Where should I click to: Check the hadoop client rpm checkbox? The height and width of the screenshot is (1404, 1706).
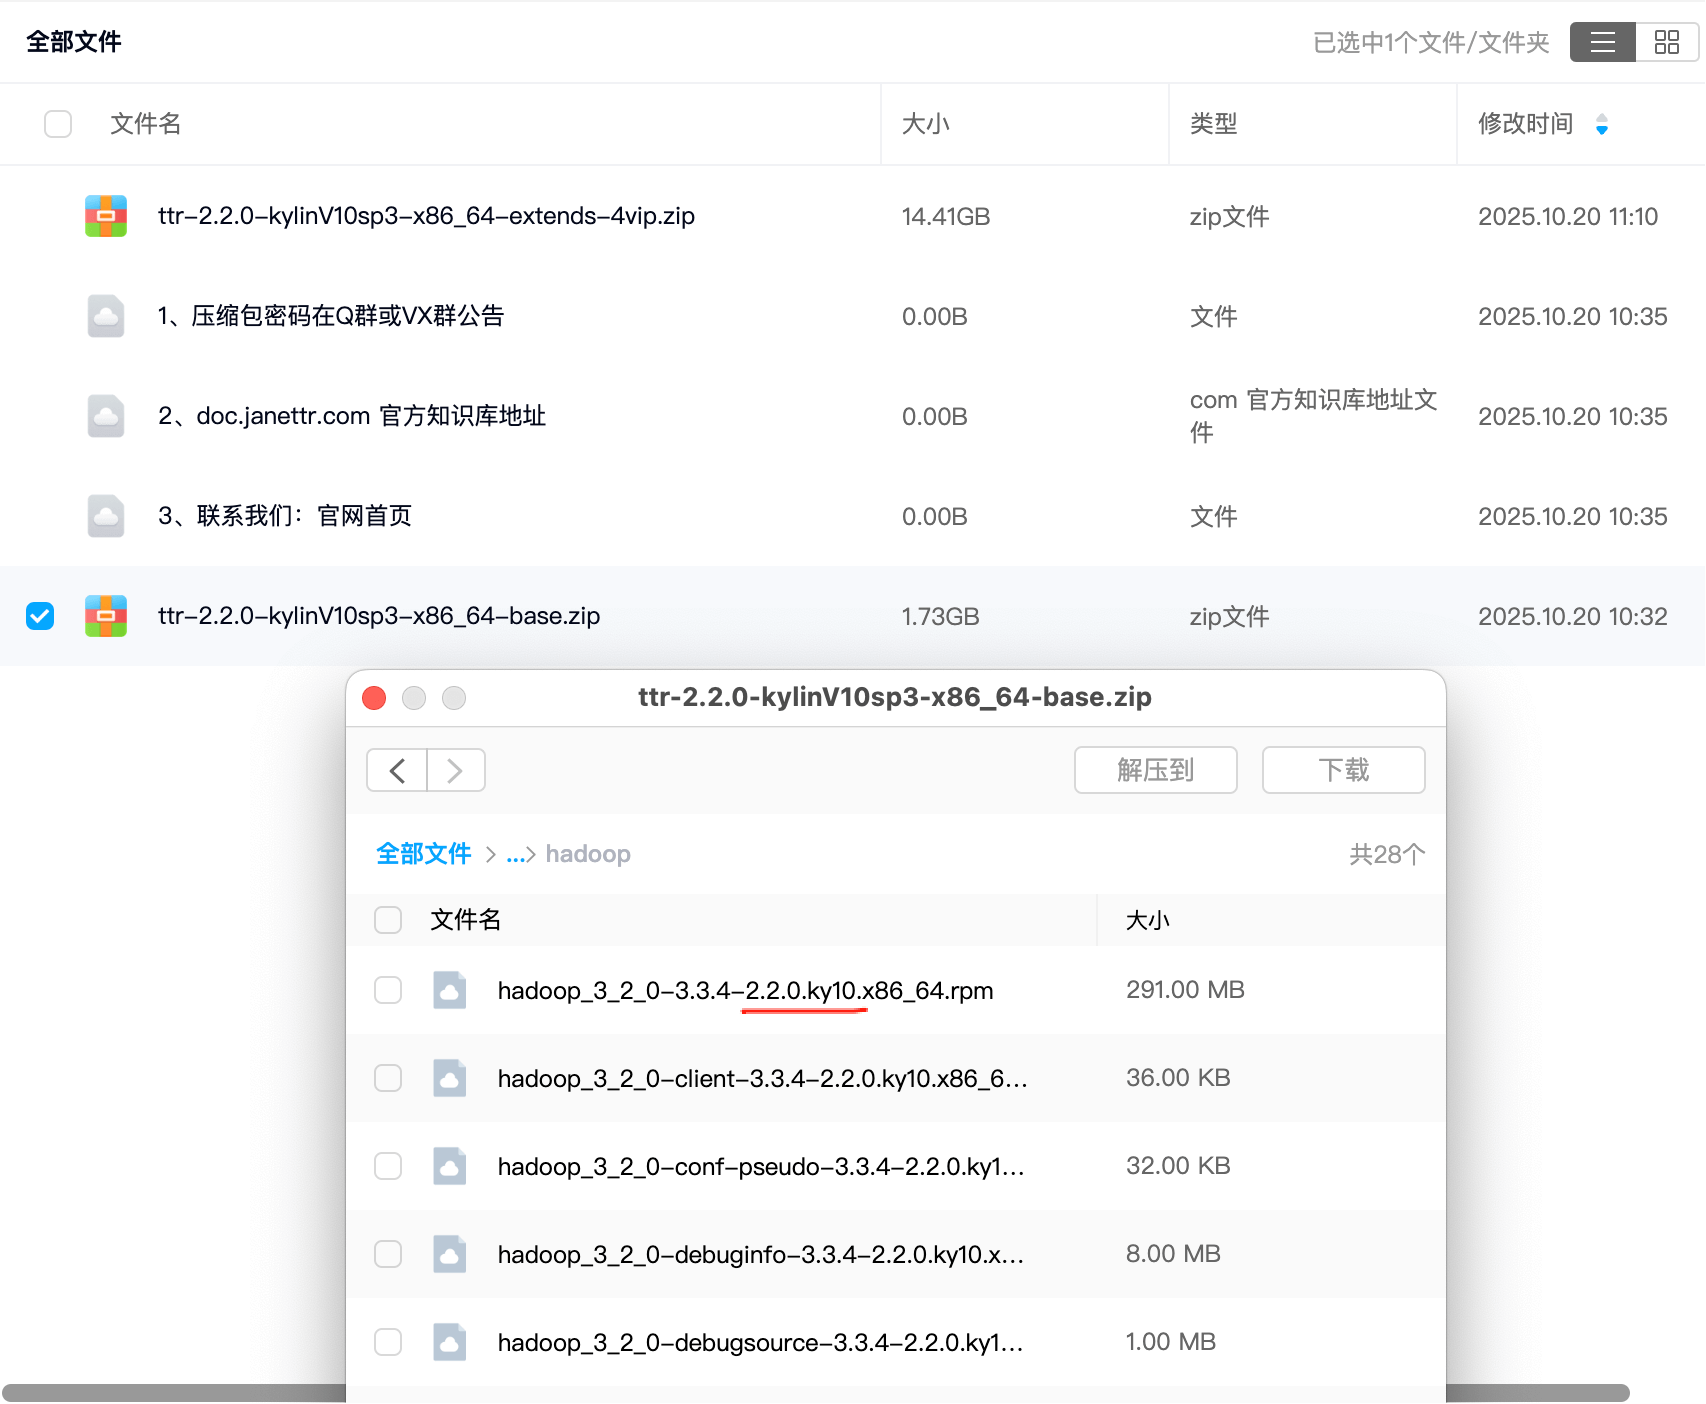pos(388,1078)
